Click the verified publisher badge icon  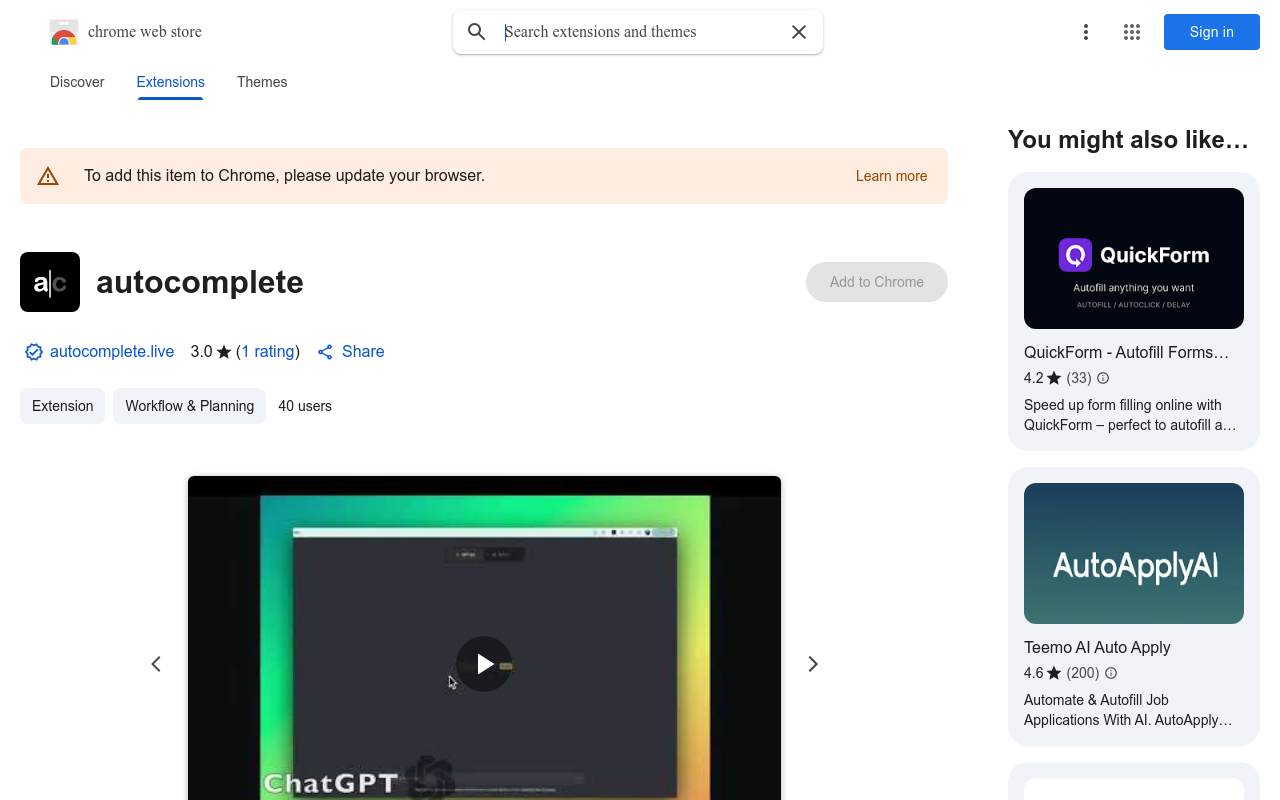34,352
